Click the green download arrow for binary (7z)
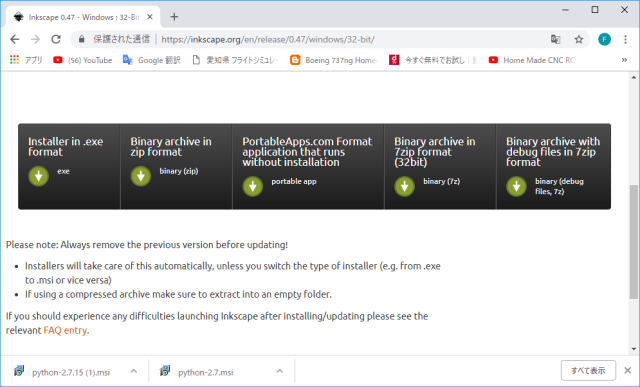The height and width of the screenshot is (387, 640). click(x=404, y=187)
